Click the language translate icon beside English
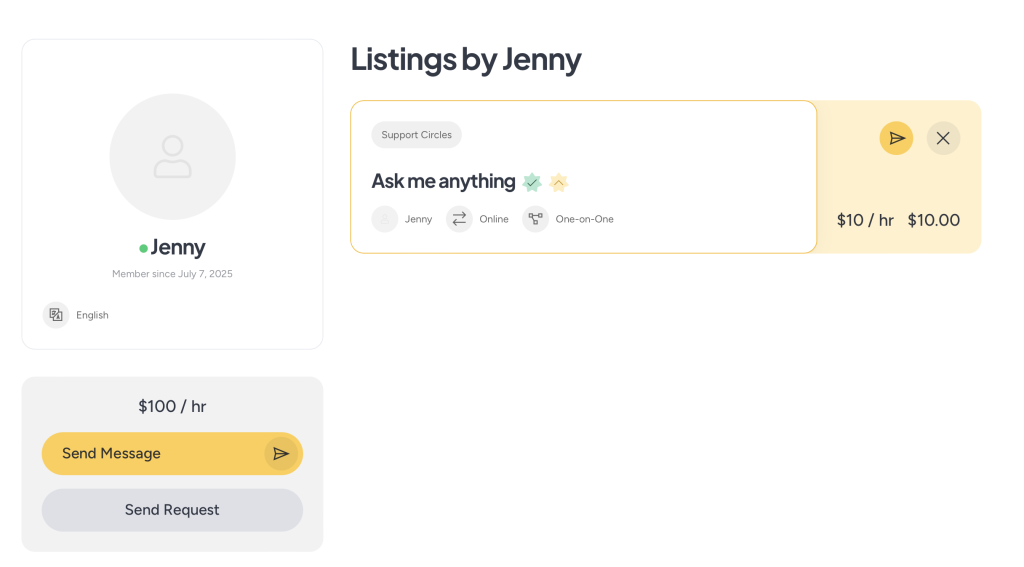 (x=56, y=315)
